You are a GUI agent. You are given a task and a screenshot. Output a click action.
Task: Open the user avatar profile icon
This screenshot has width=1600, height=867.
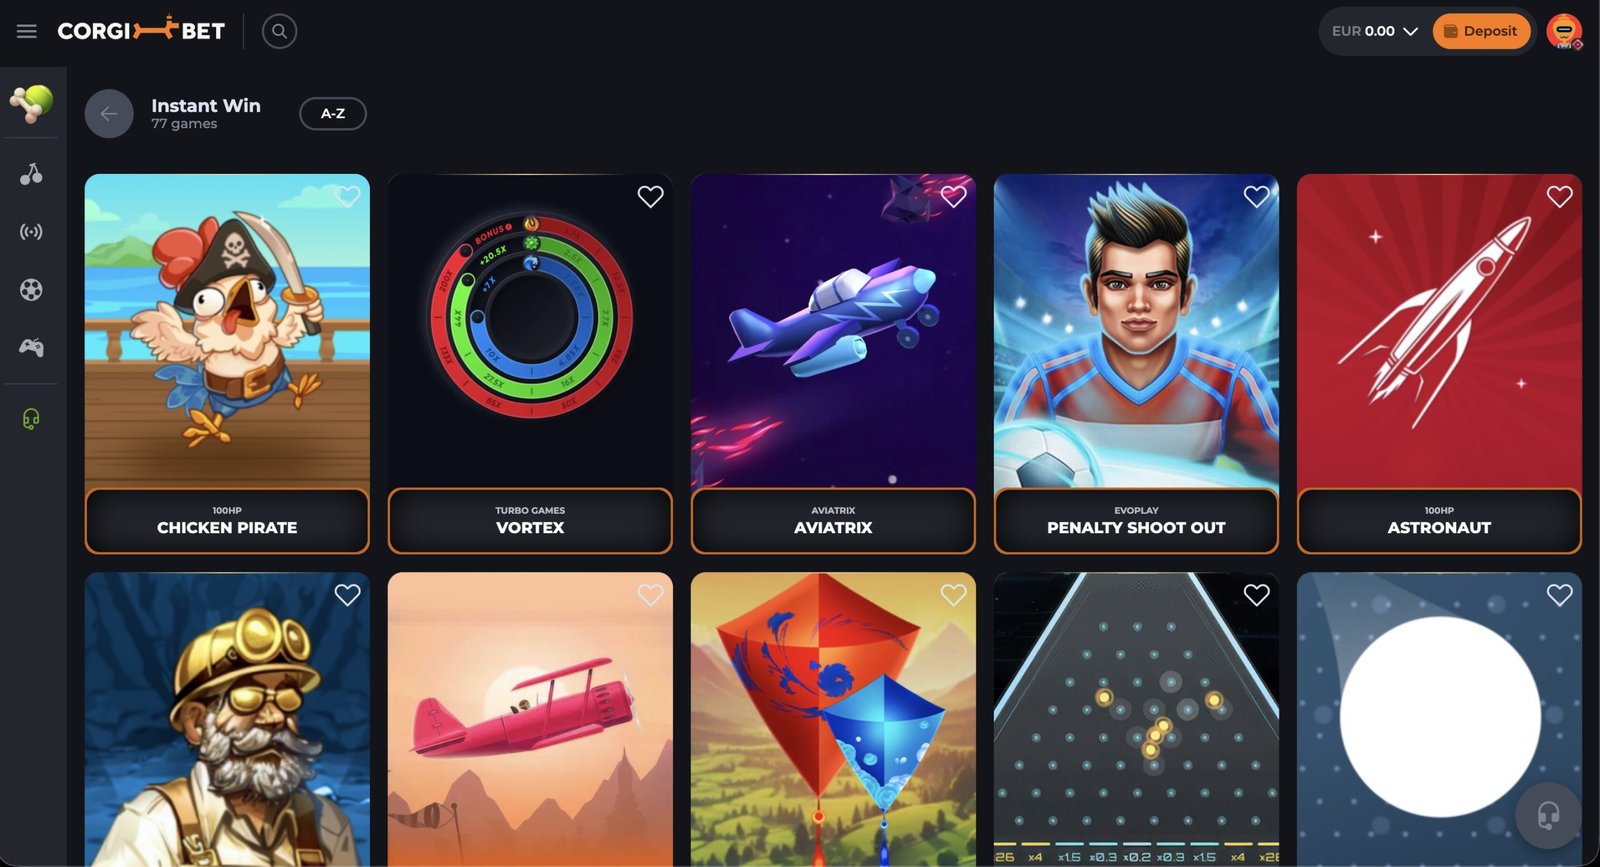1564,31
